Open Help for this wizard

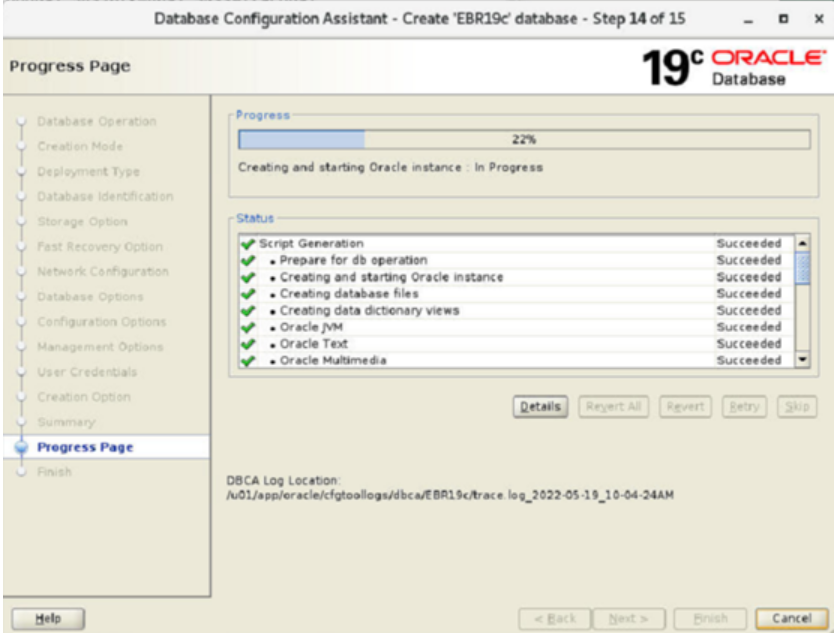pos(48,619)
